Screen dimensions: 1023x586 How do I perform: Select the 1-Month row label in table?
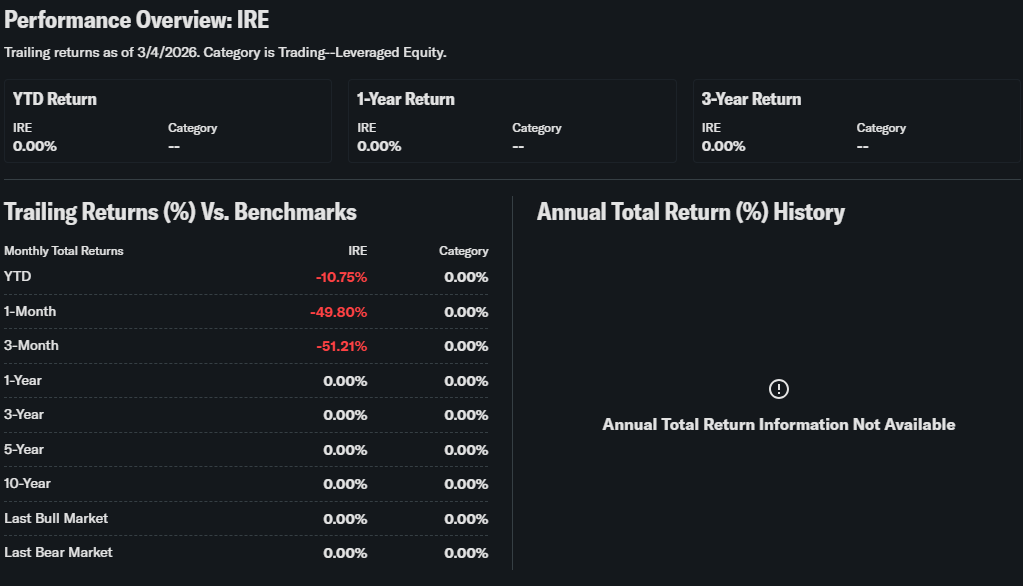click(x=30, y=312)
